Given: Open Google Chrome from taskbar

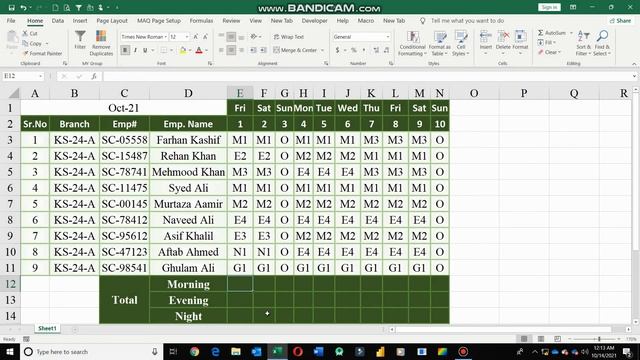Looking at the screenshot, I should click(195, 351).
